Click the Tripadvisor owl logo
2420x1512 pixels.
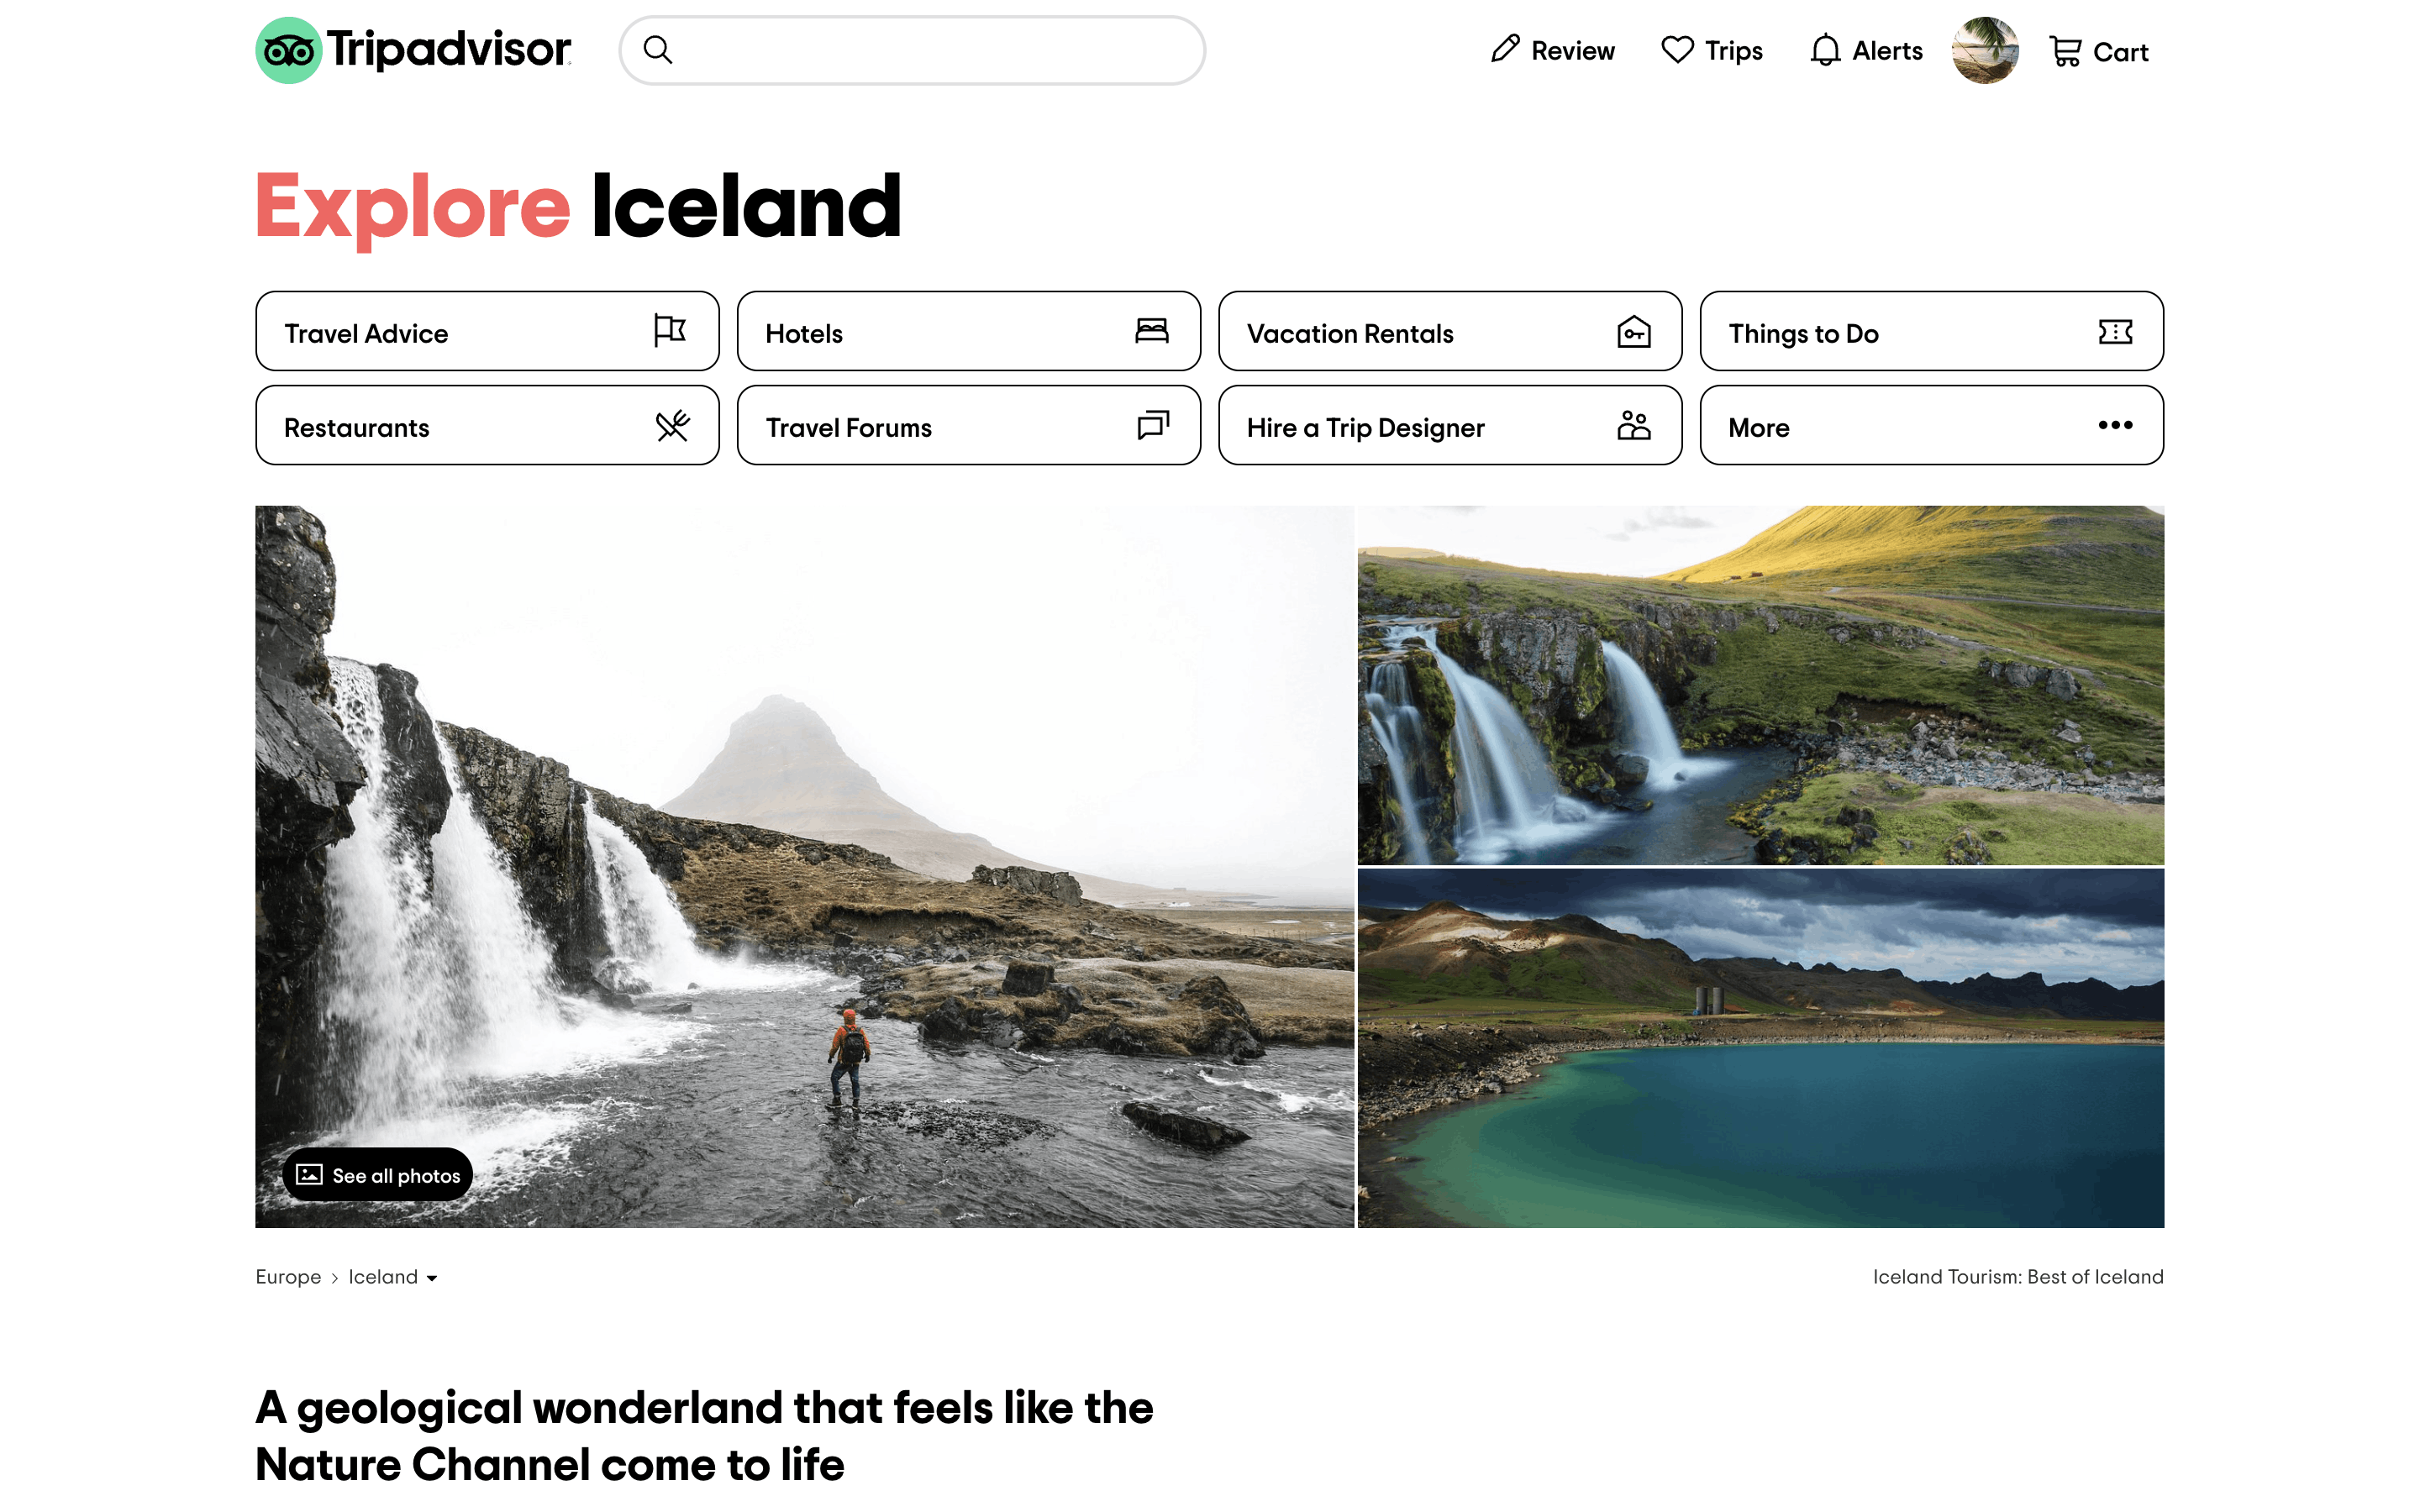(288, 50)
